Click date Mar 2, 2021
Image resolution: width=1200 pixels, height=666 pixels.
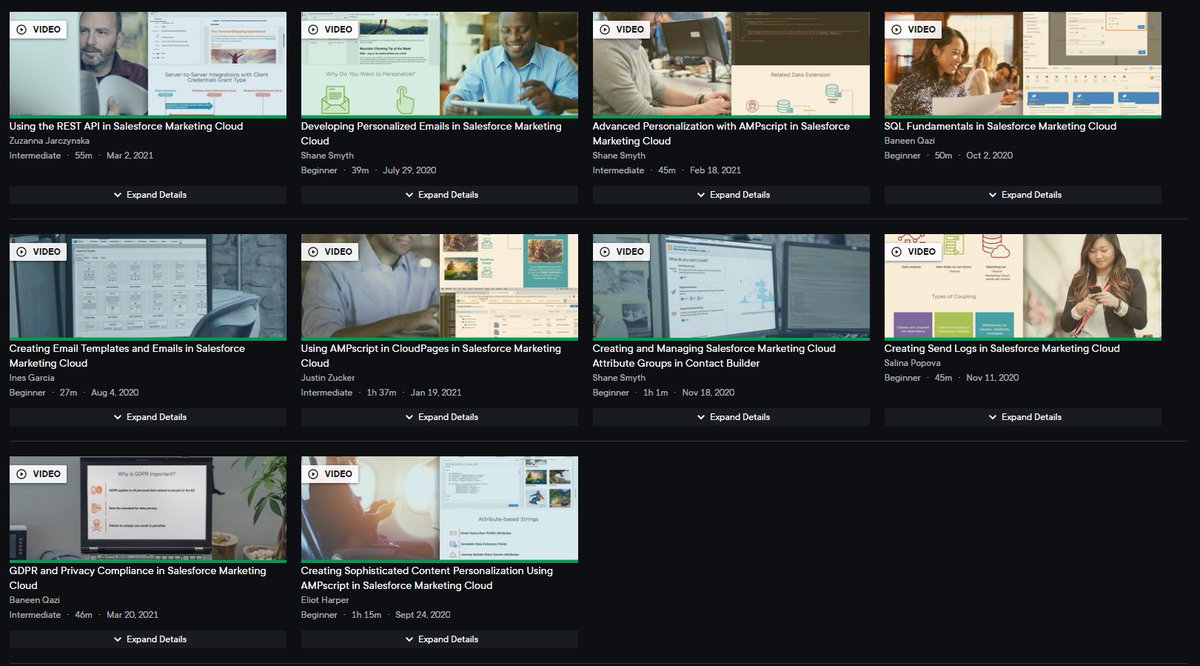click(128, 156)
